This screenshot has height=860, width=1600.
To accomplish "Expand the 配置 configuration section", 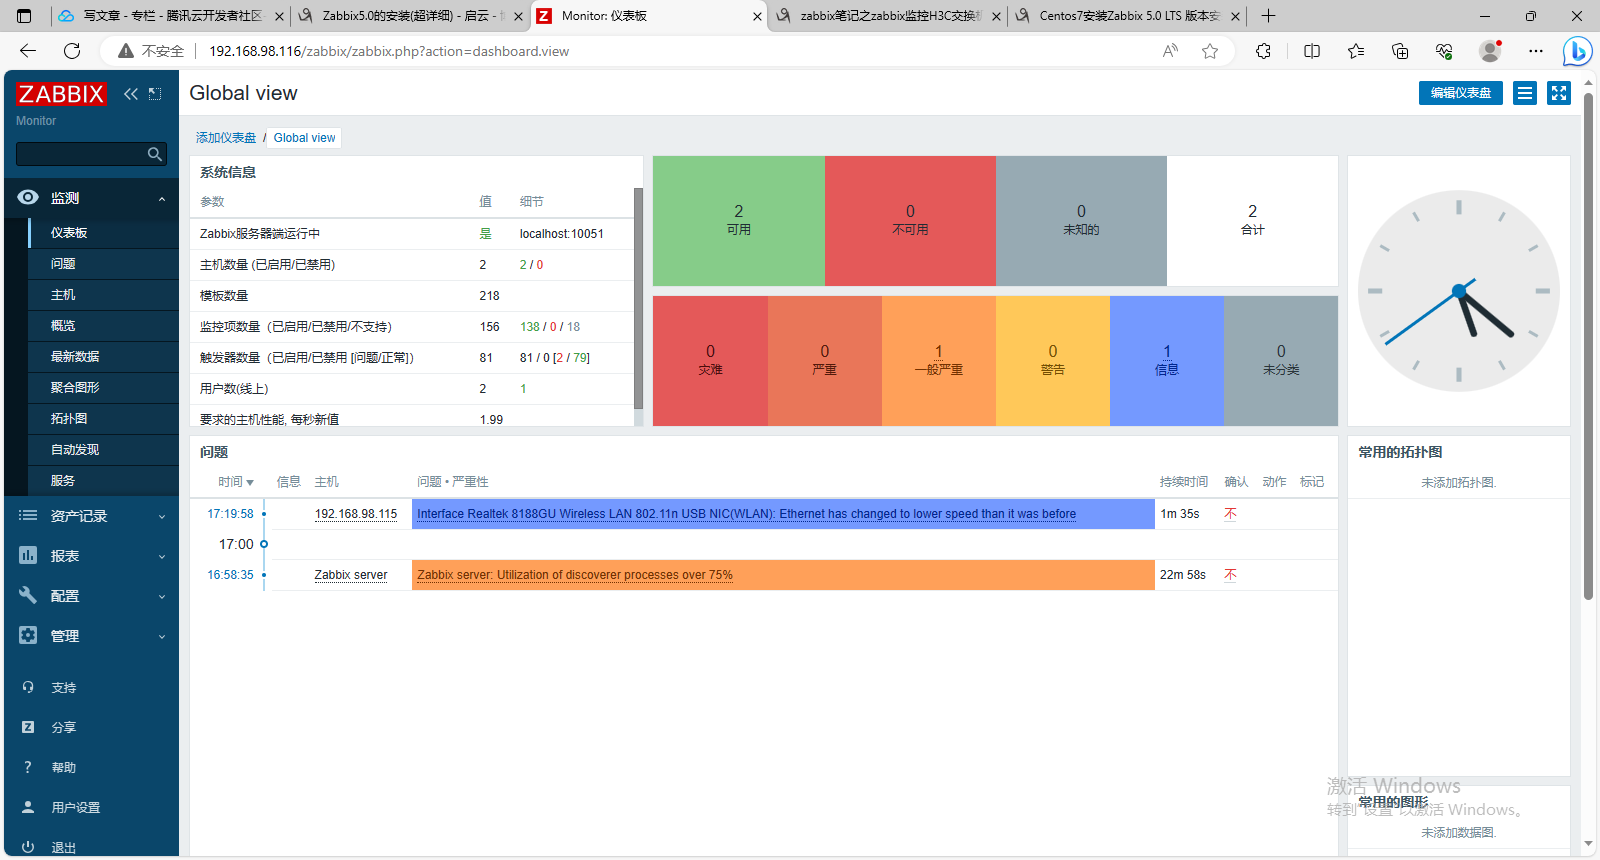I will (91, 596).
